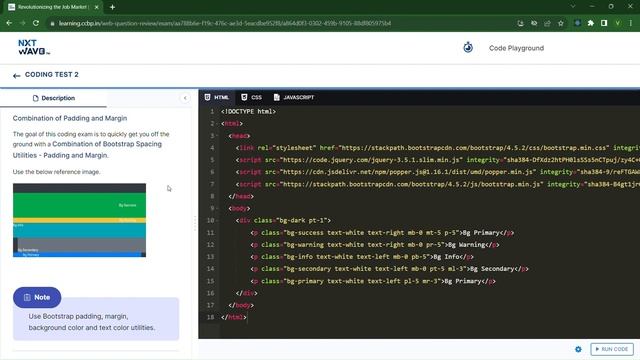Screen dimensions: 640x360
Task: Click the popper.min.js script line
Action: (438, 172)
